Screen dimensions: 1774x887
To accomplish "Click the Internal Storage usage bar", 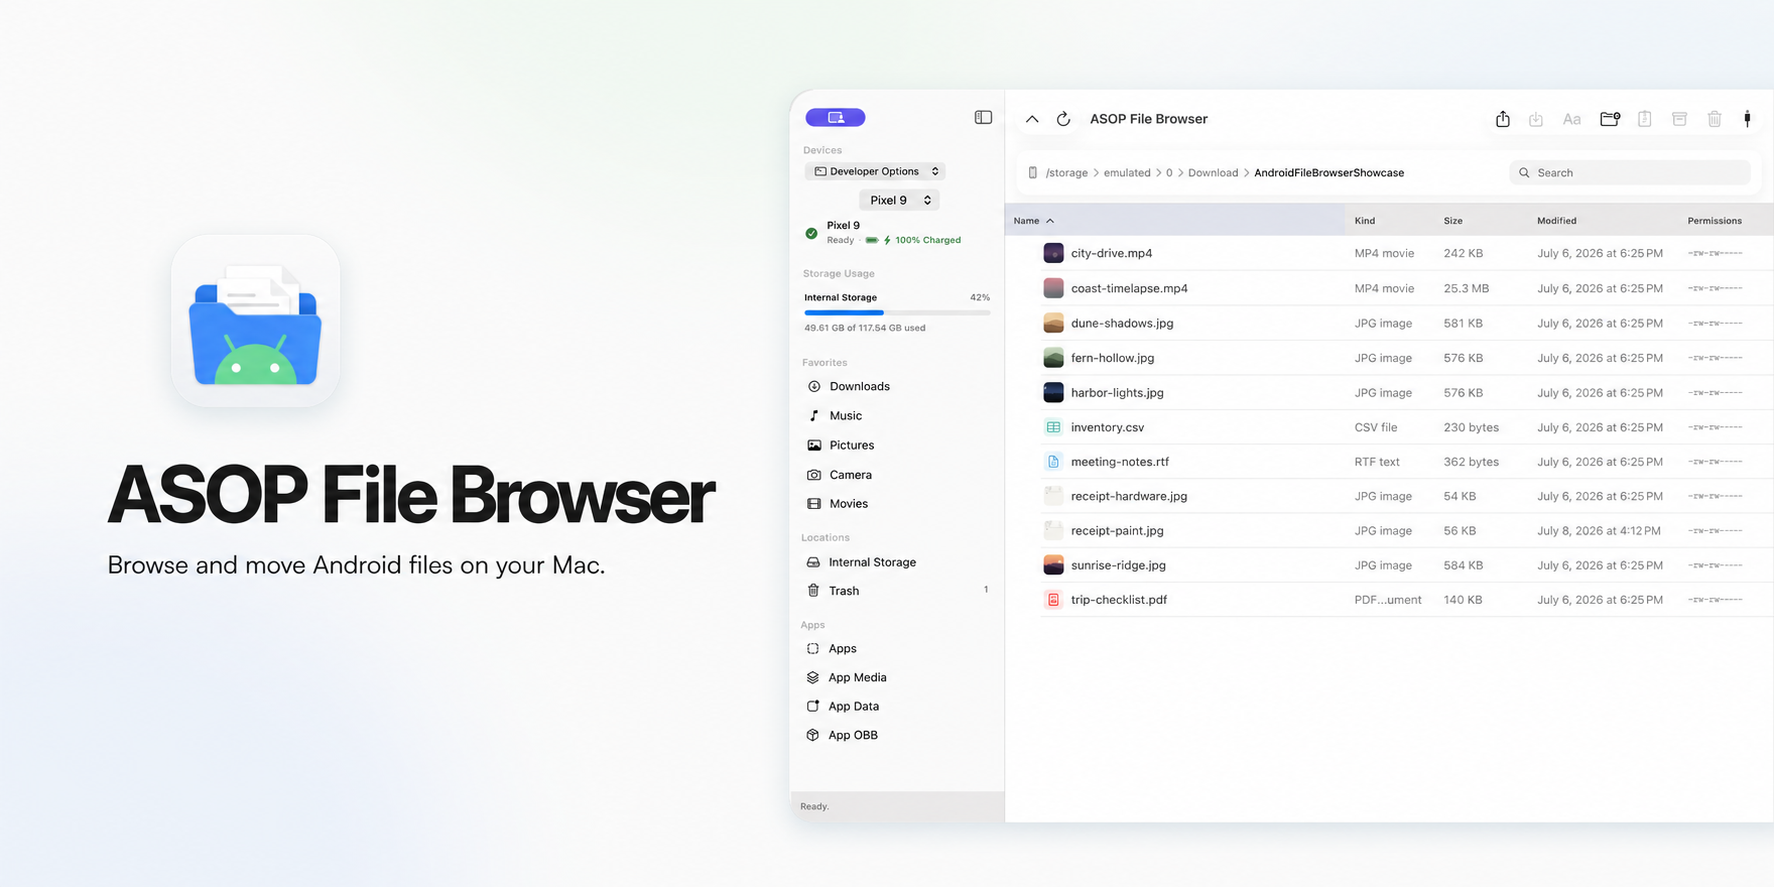I will click(x=897, y=313).
